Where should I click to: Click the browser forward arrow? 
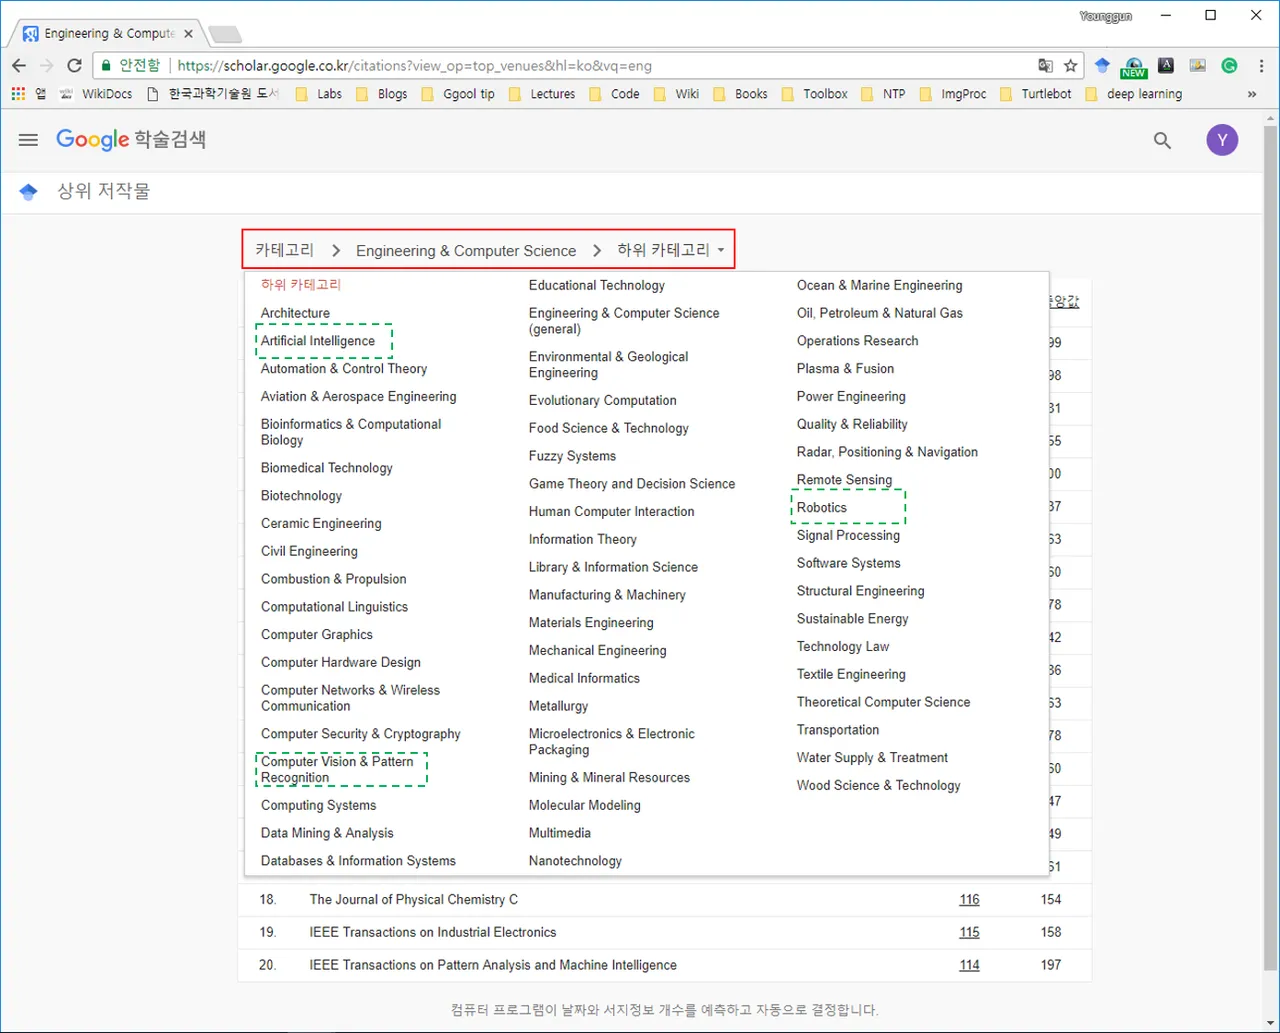(x=46, y=65)
